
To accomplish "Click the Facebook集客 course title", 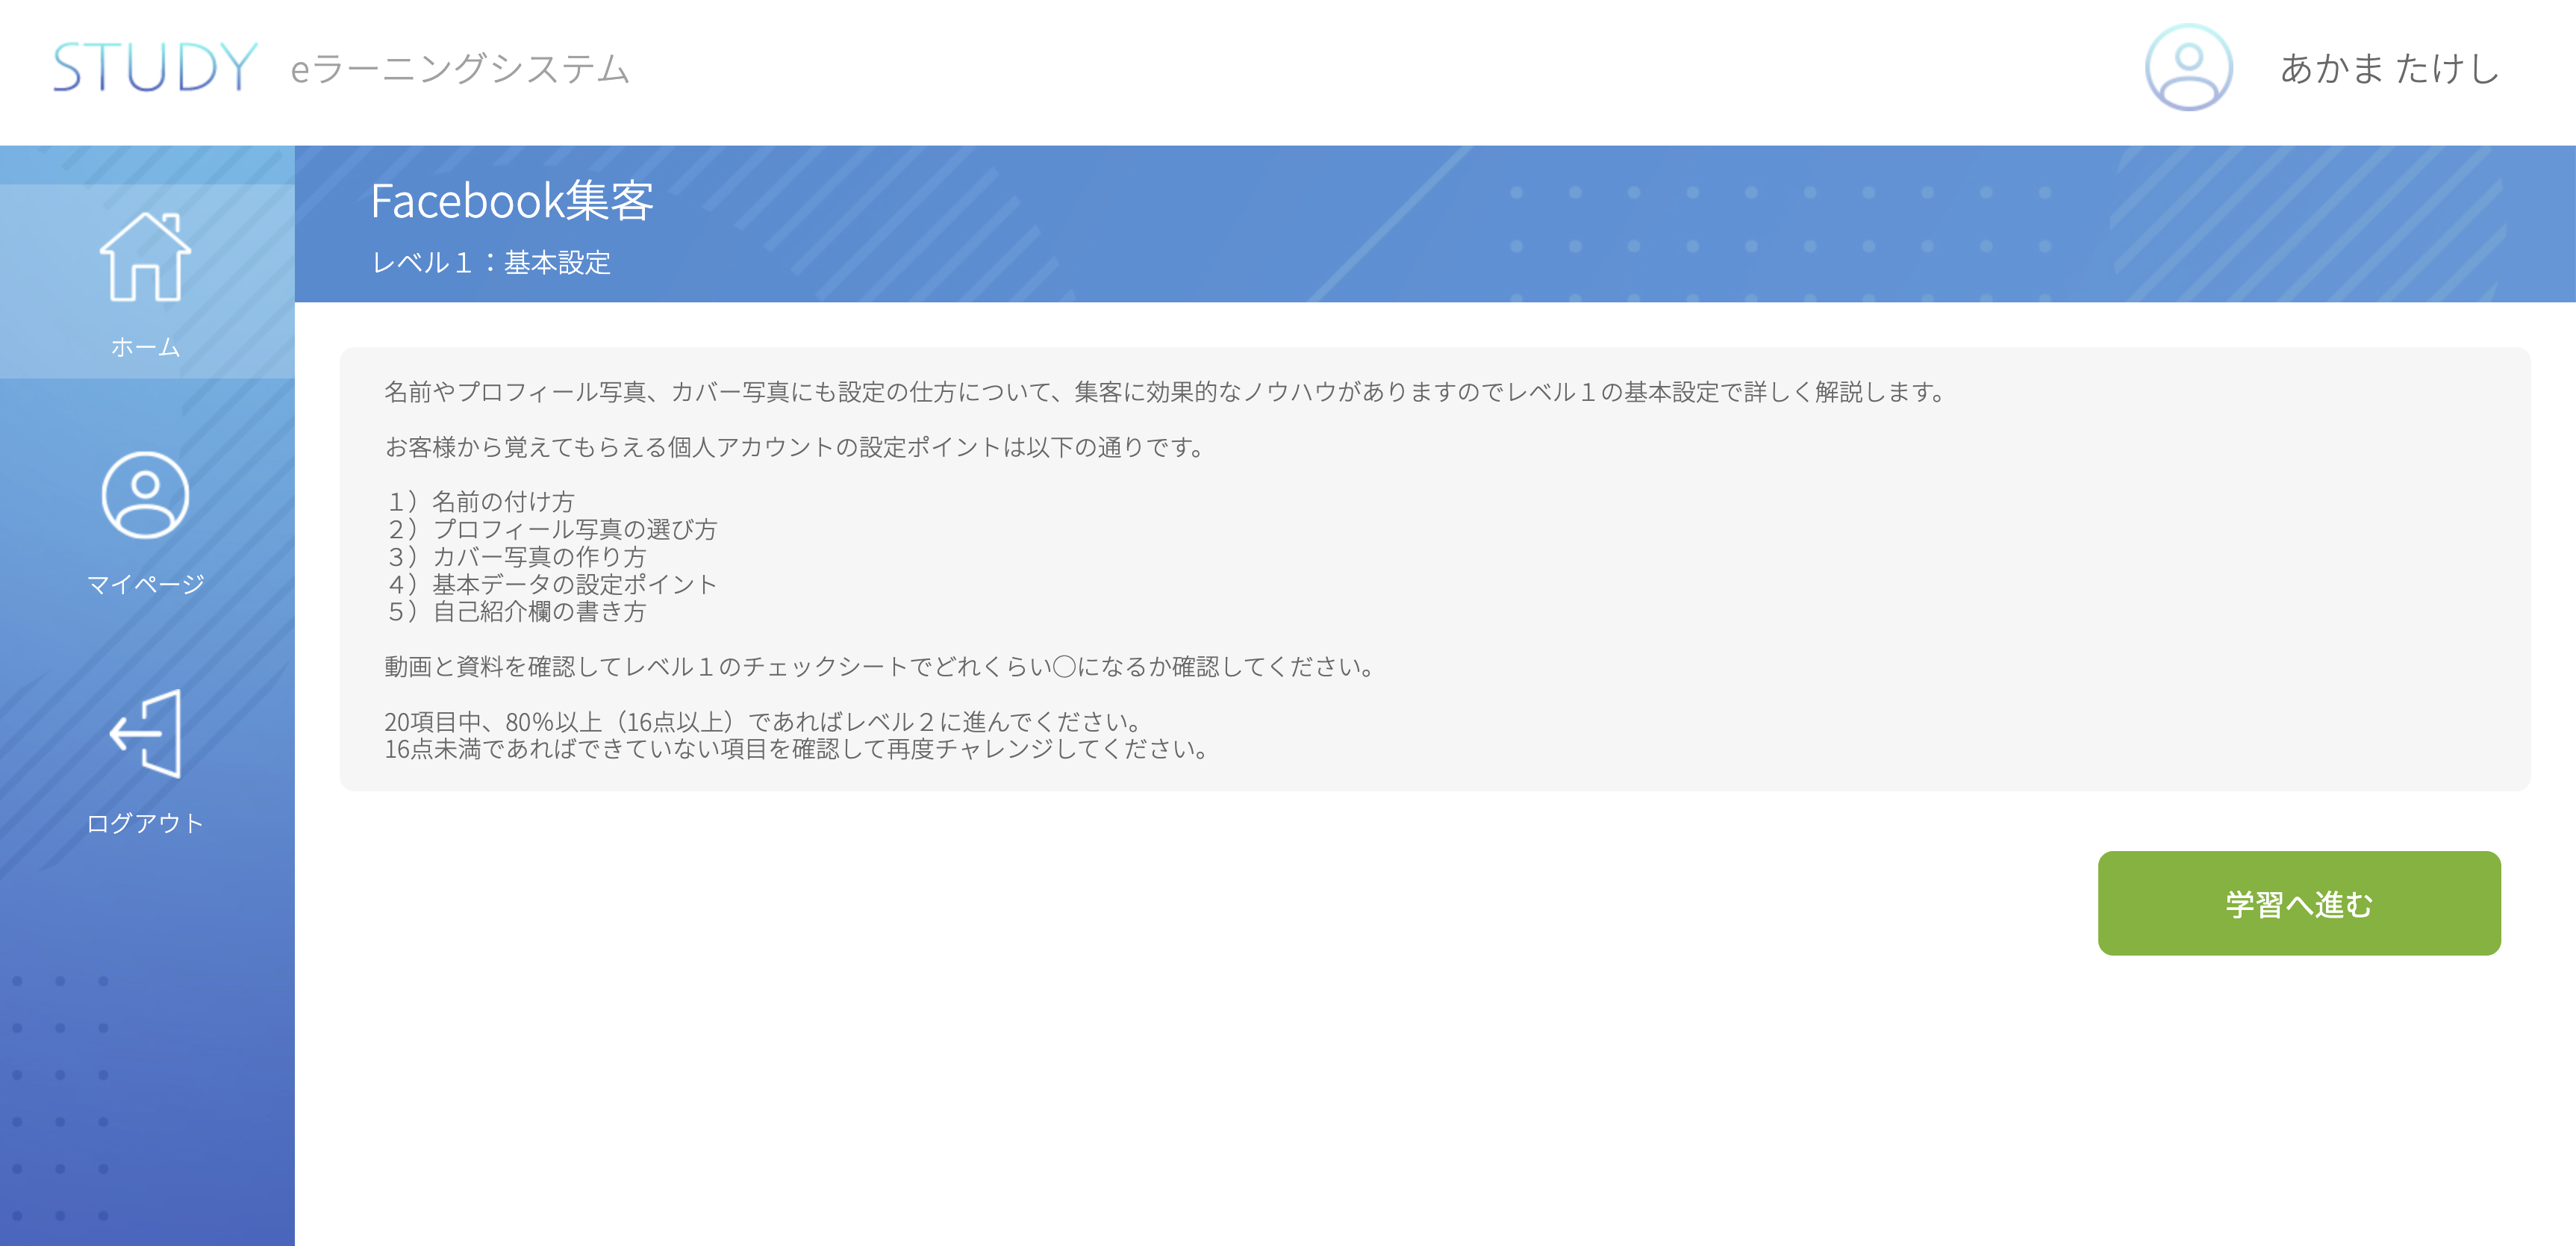I will (x=512, y=201).
